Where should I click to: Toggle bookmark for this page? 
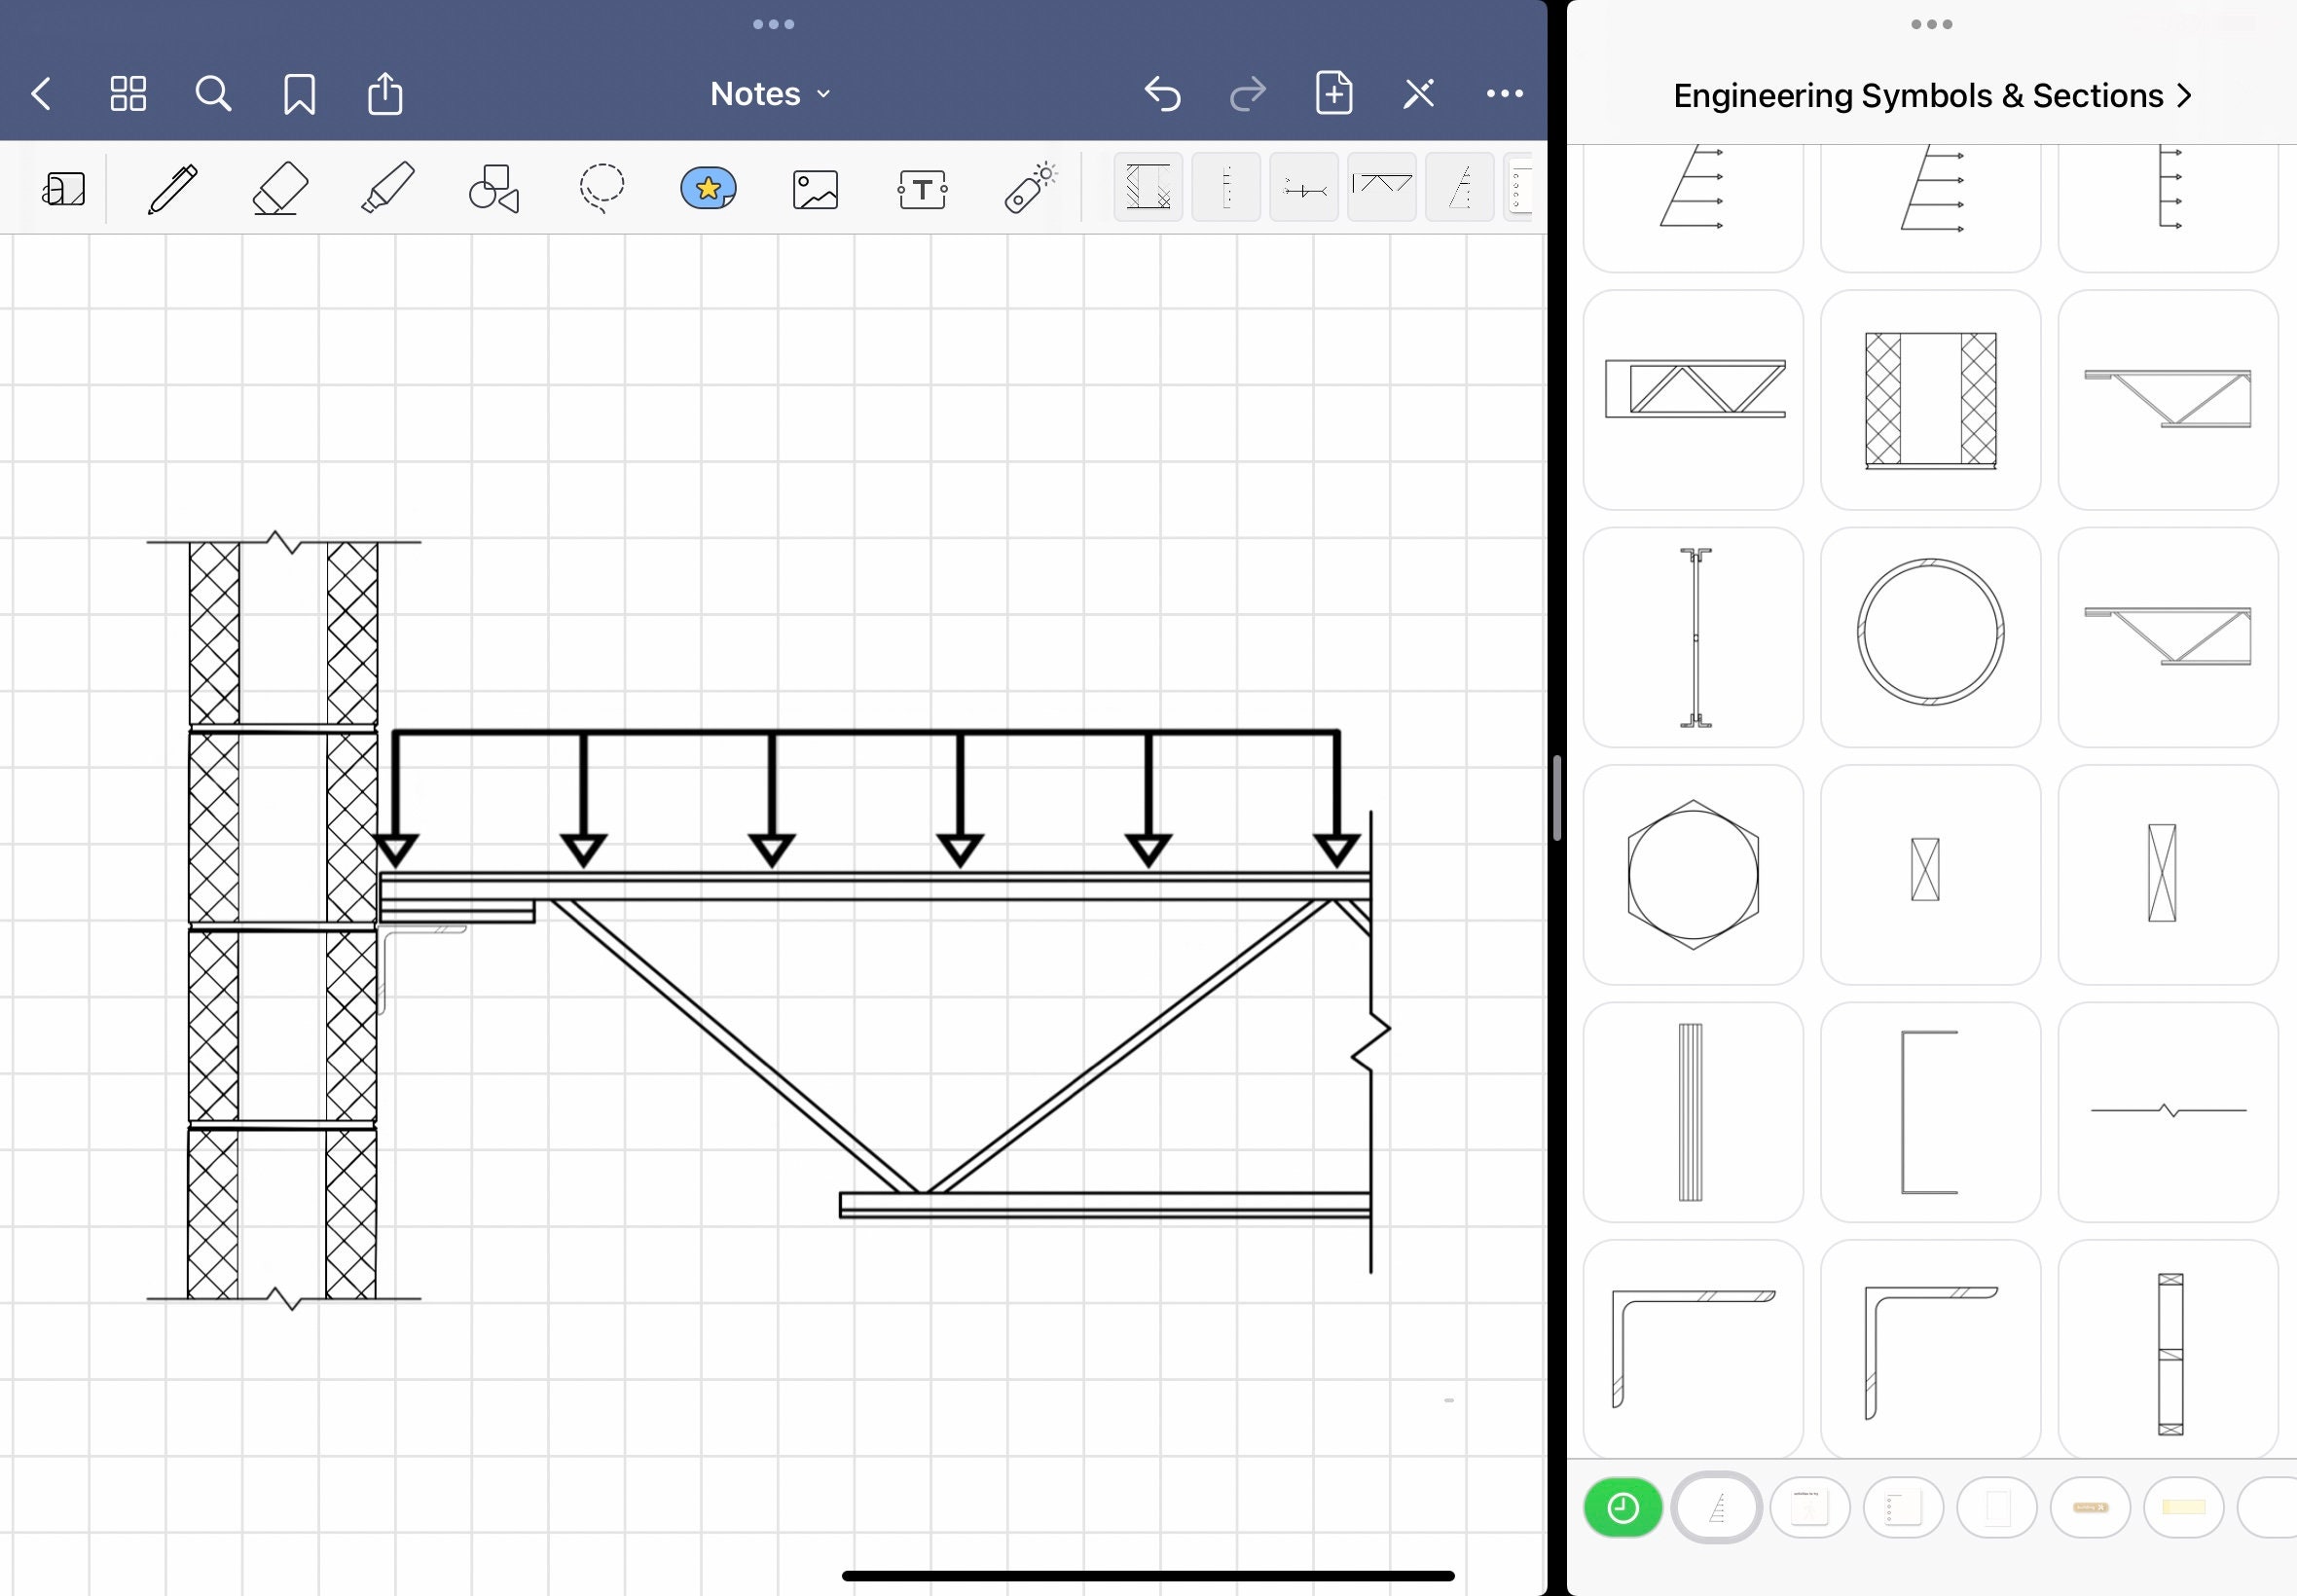coord(299,94)
